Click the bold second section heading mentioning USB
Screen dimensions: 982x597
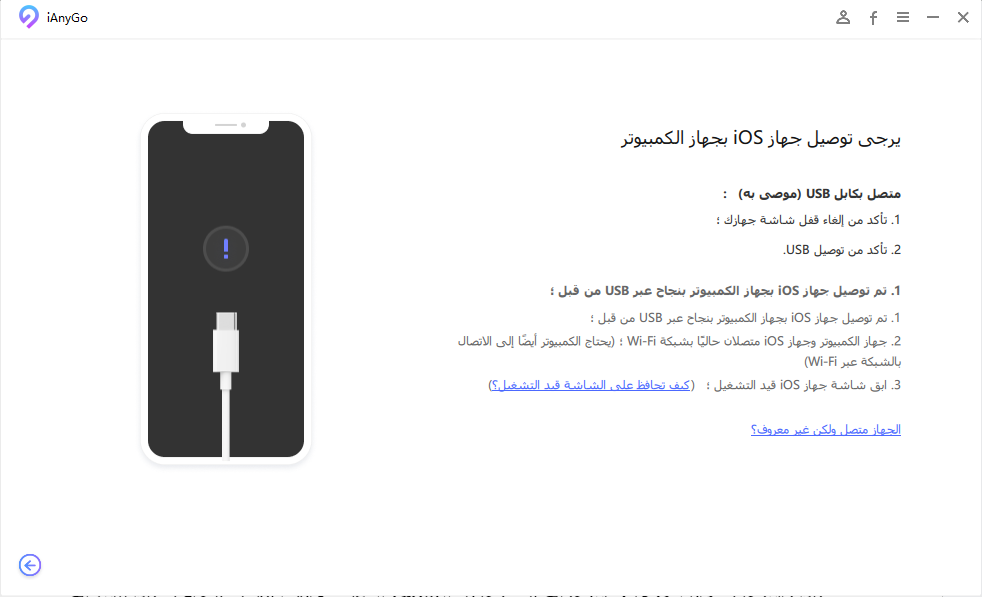coord(725,291)
